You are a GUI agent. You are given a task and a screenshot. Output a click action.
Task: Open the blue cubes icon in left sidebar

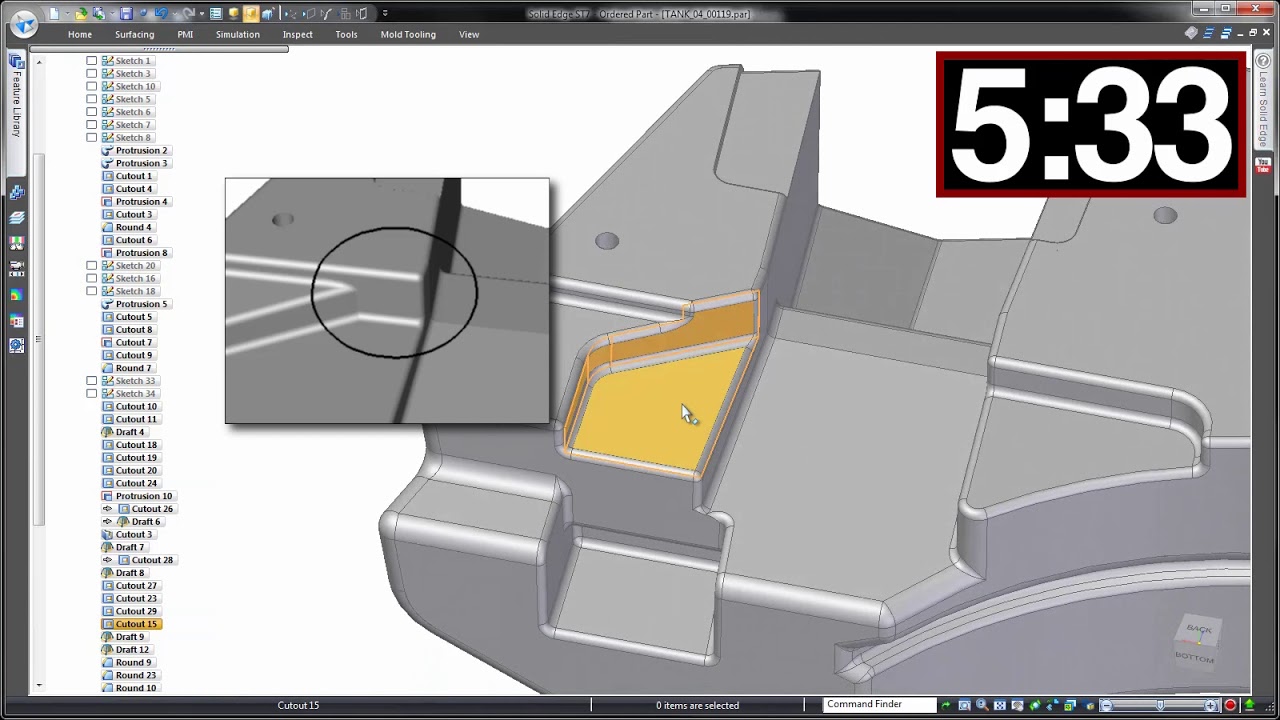point(16,192)
